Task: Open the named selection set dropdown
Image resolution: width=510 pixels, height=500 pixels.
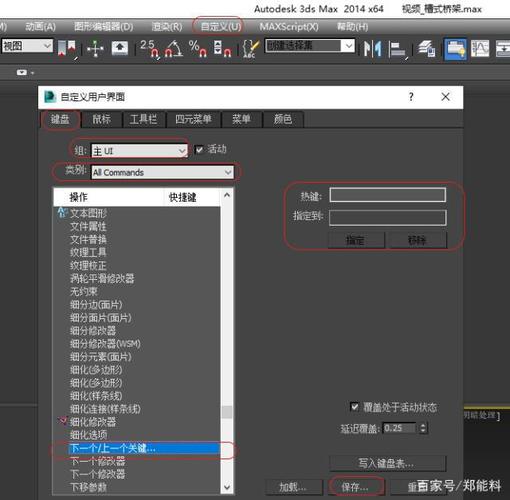Action: [x=310, y=46]
